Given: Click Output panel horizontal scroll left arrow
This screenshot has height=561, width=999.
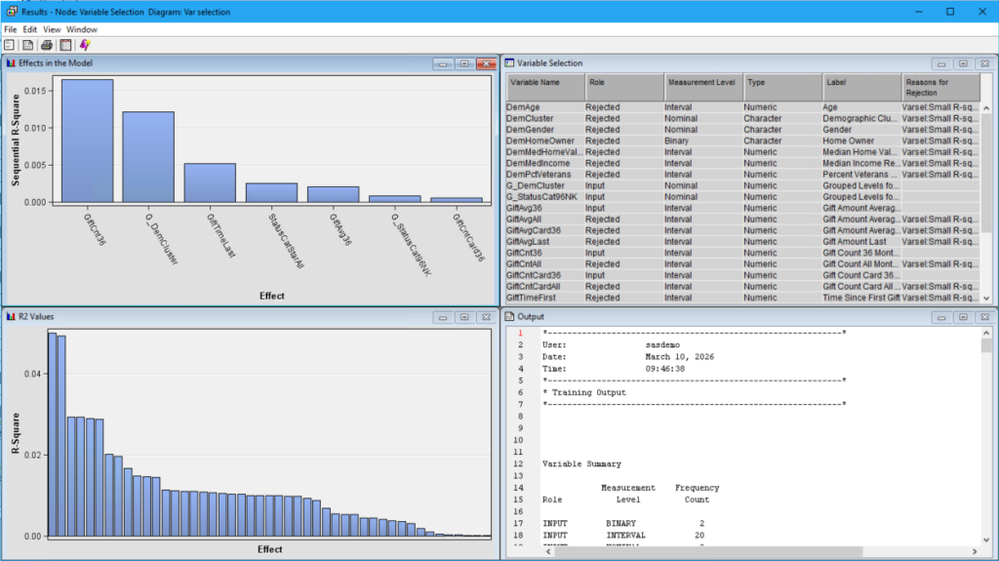Looking at the screenshot, I should click(548, 551).
